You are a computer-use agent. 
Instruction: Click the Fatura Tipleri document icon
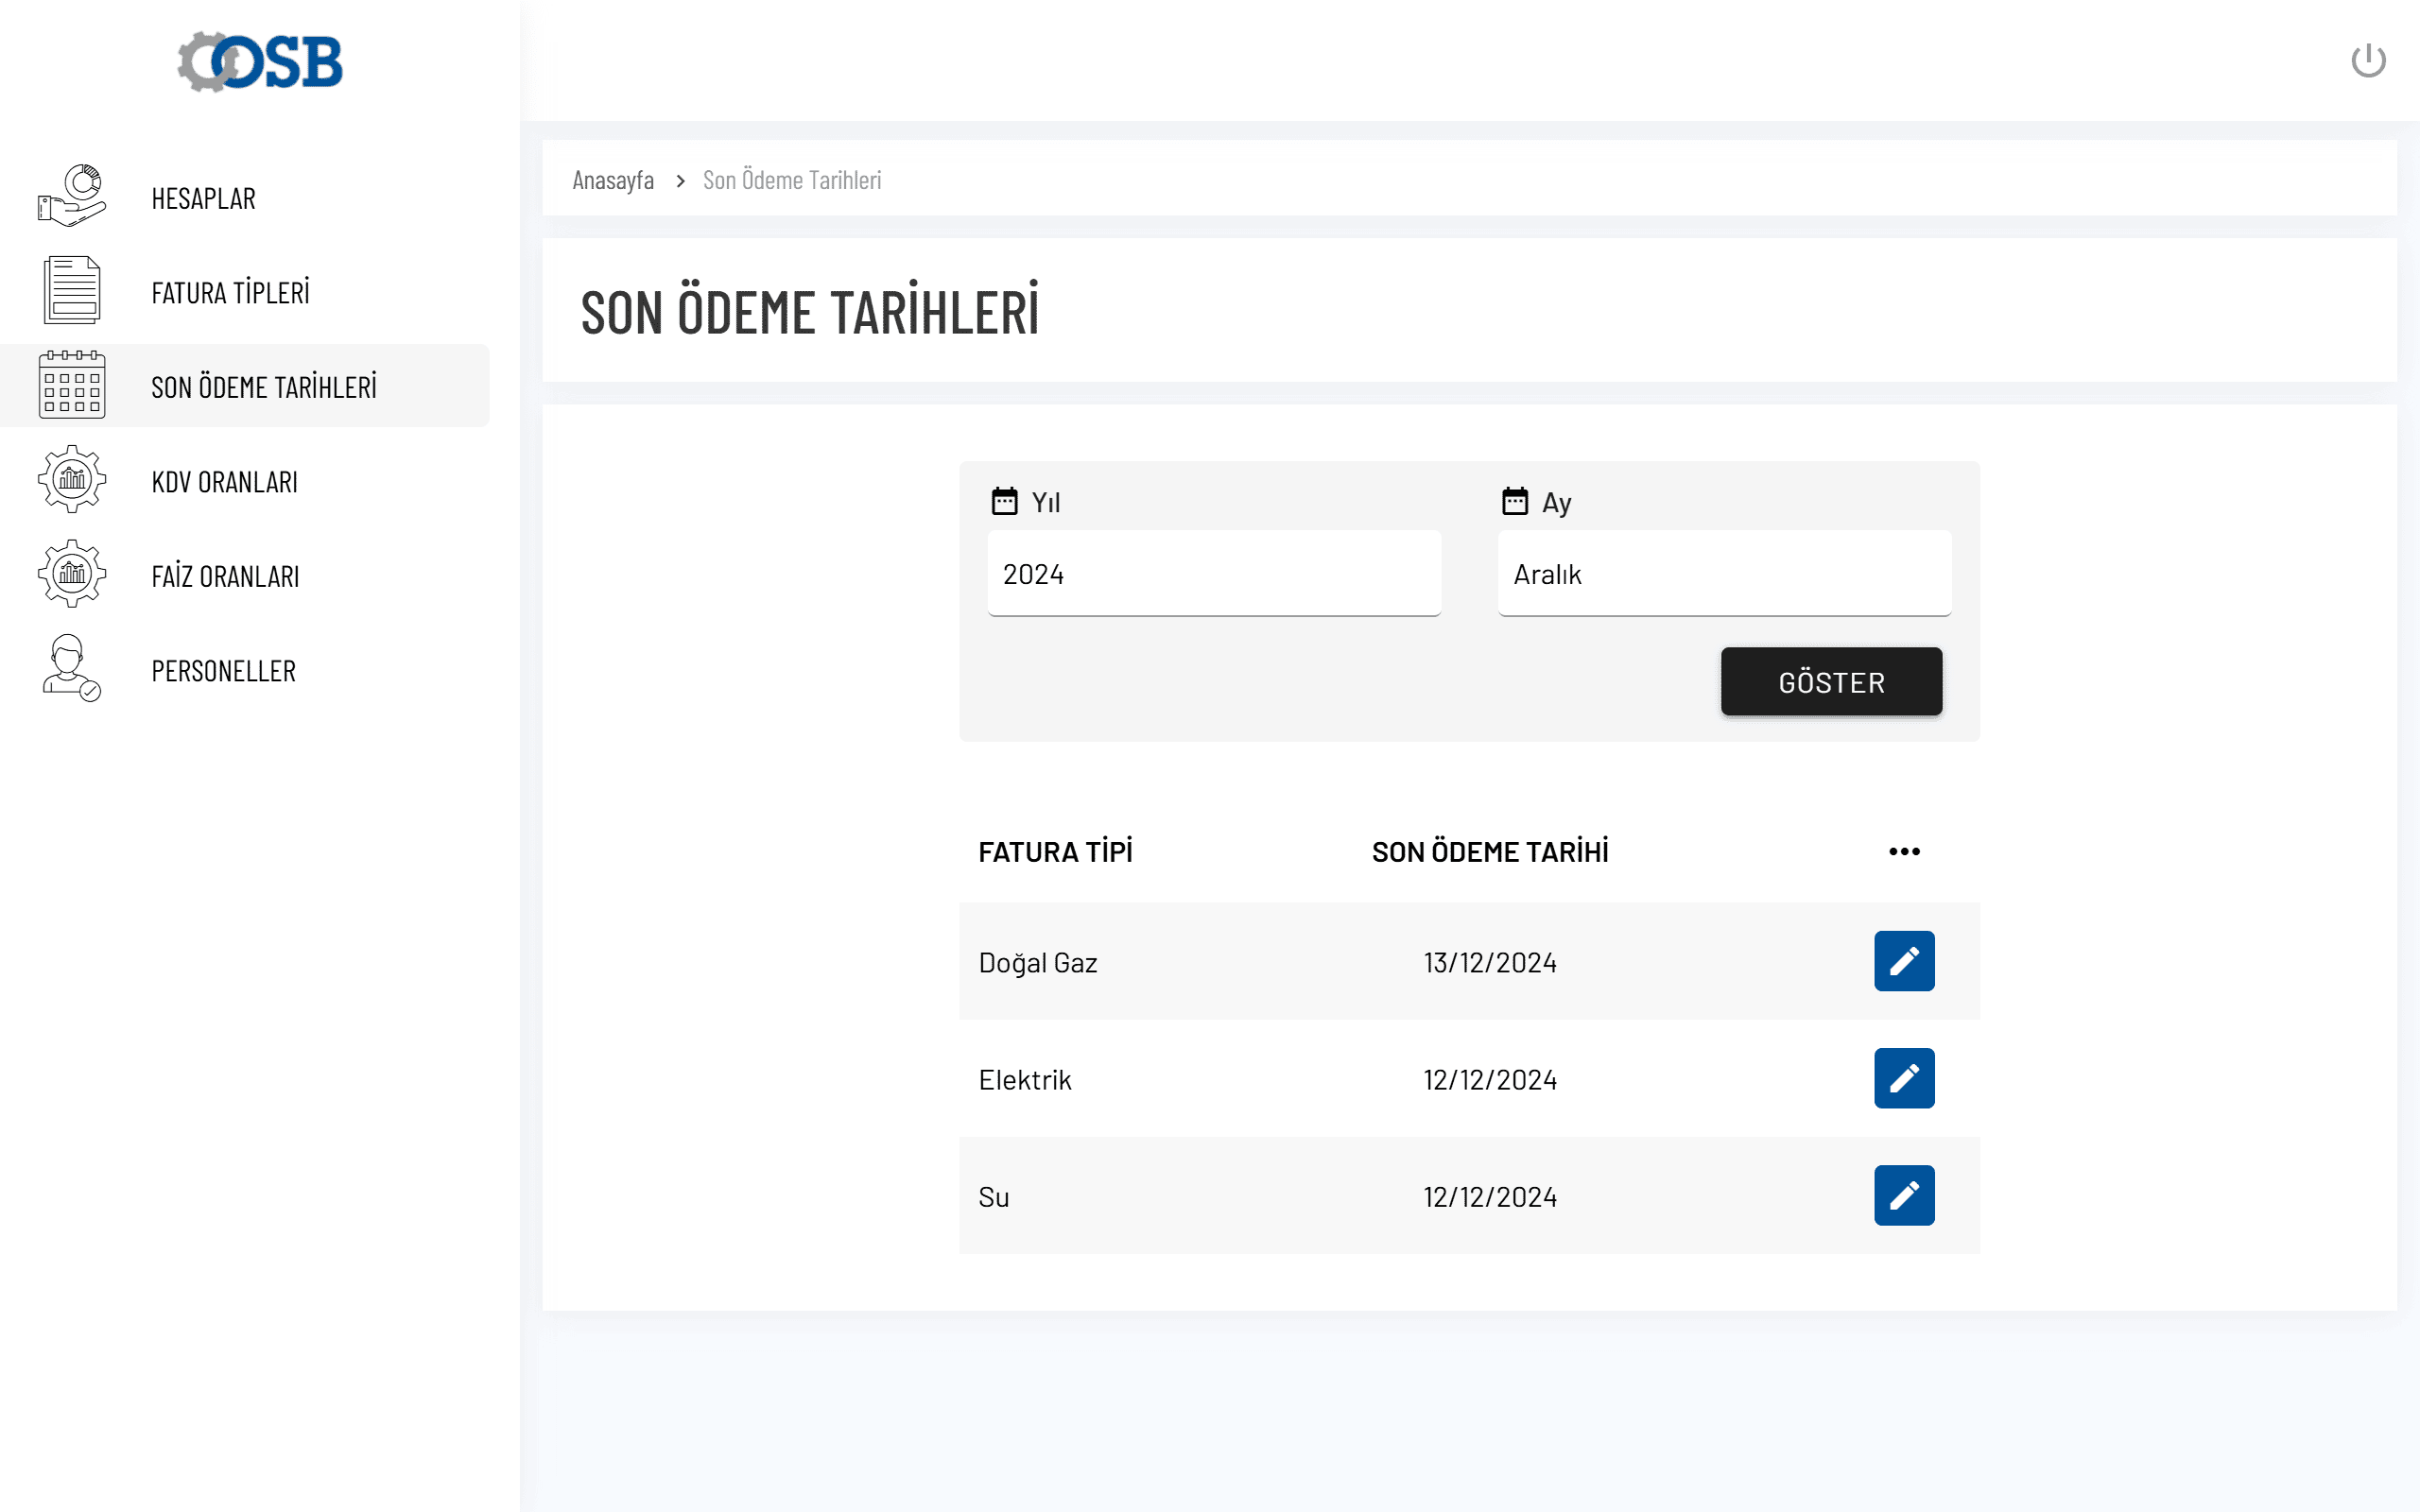(x=72, y=291)
